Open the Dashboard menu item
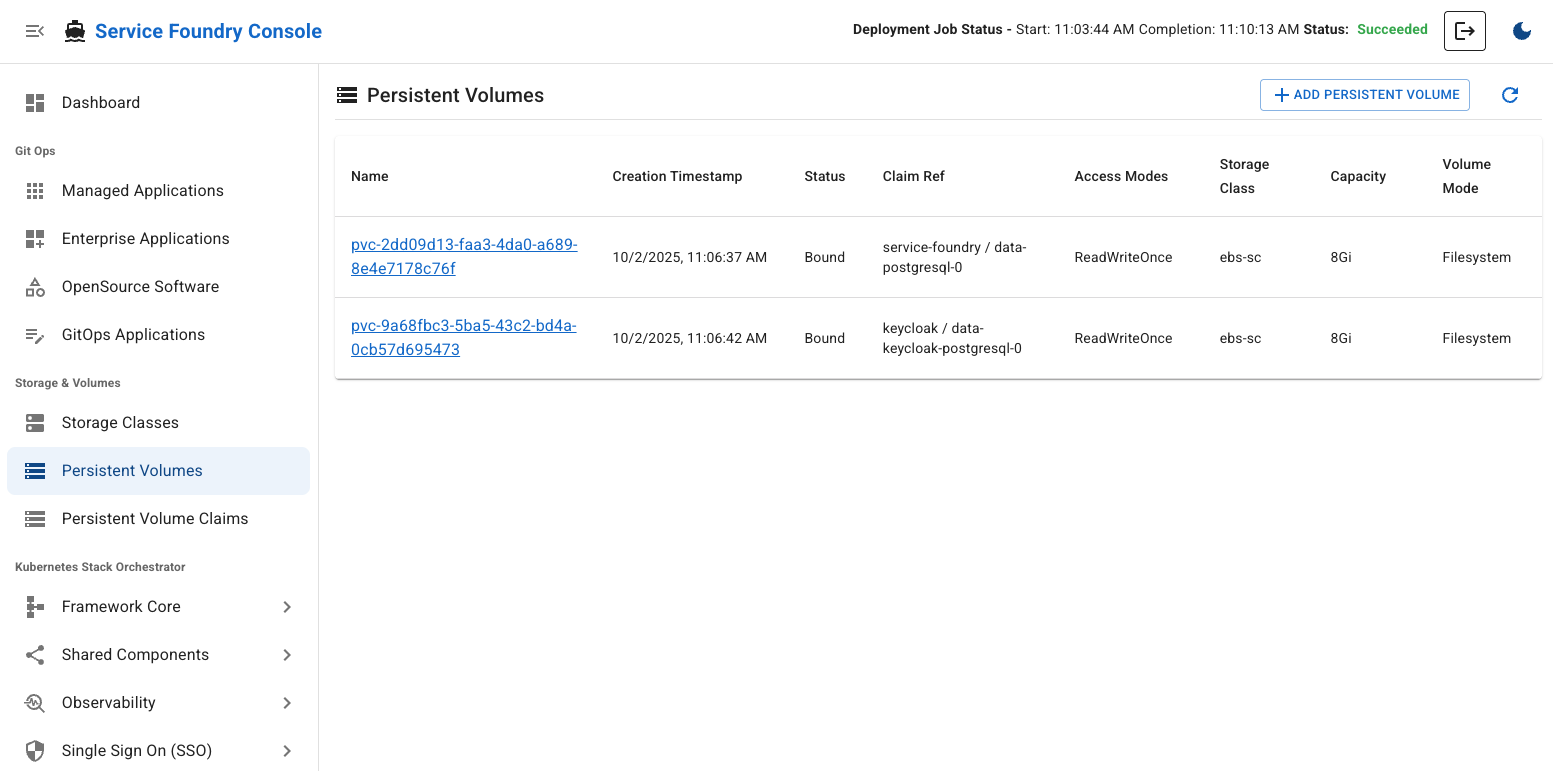The image size is (1553, 771). tap(101, 102)
